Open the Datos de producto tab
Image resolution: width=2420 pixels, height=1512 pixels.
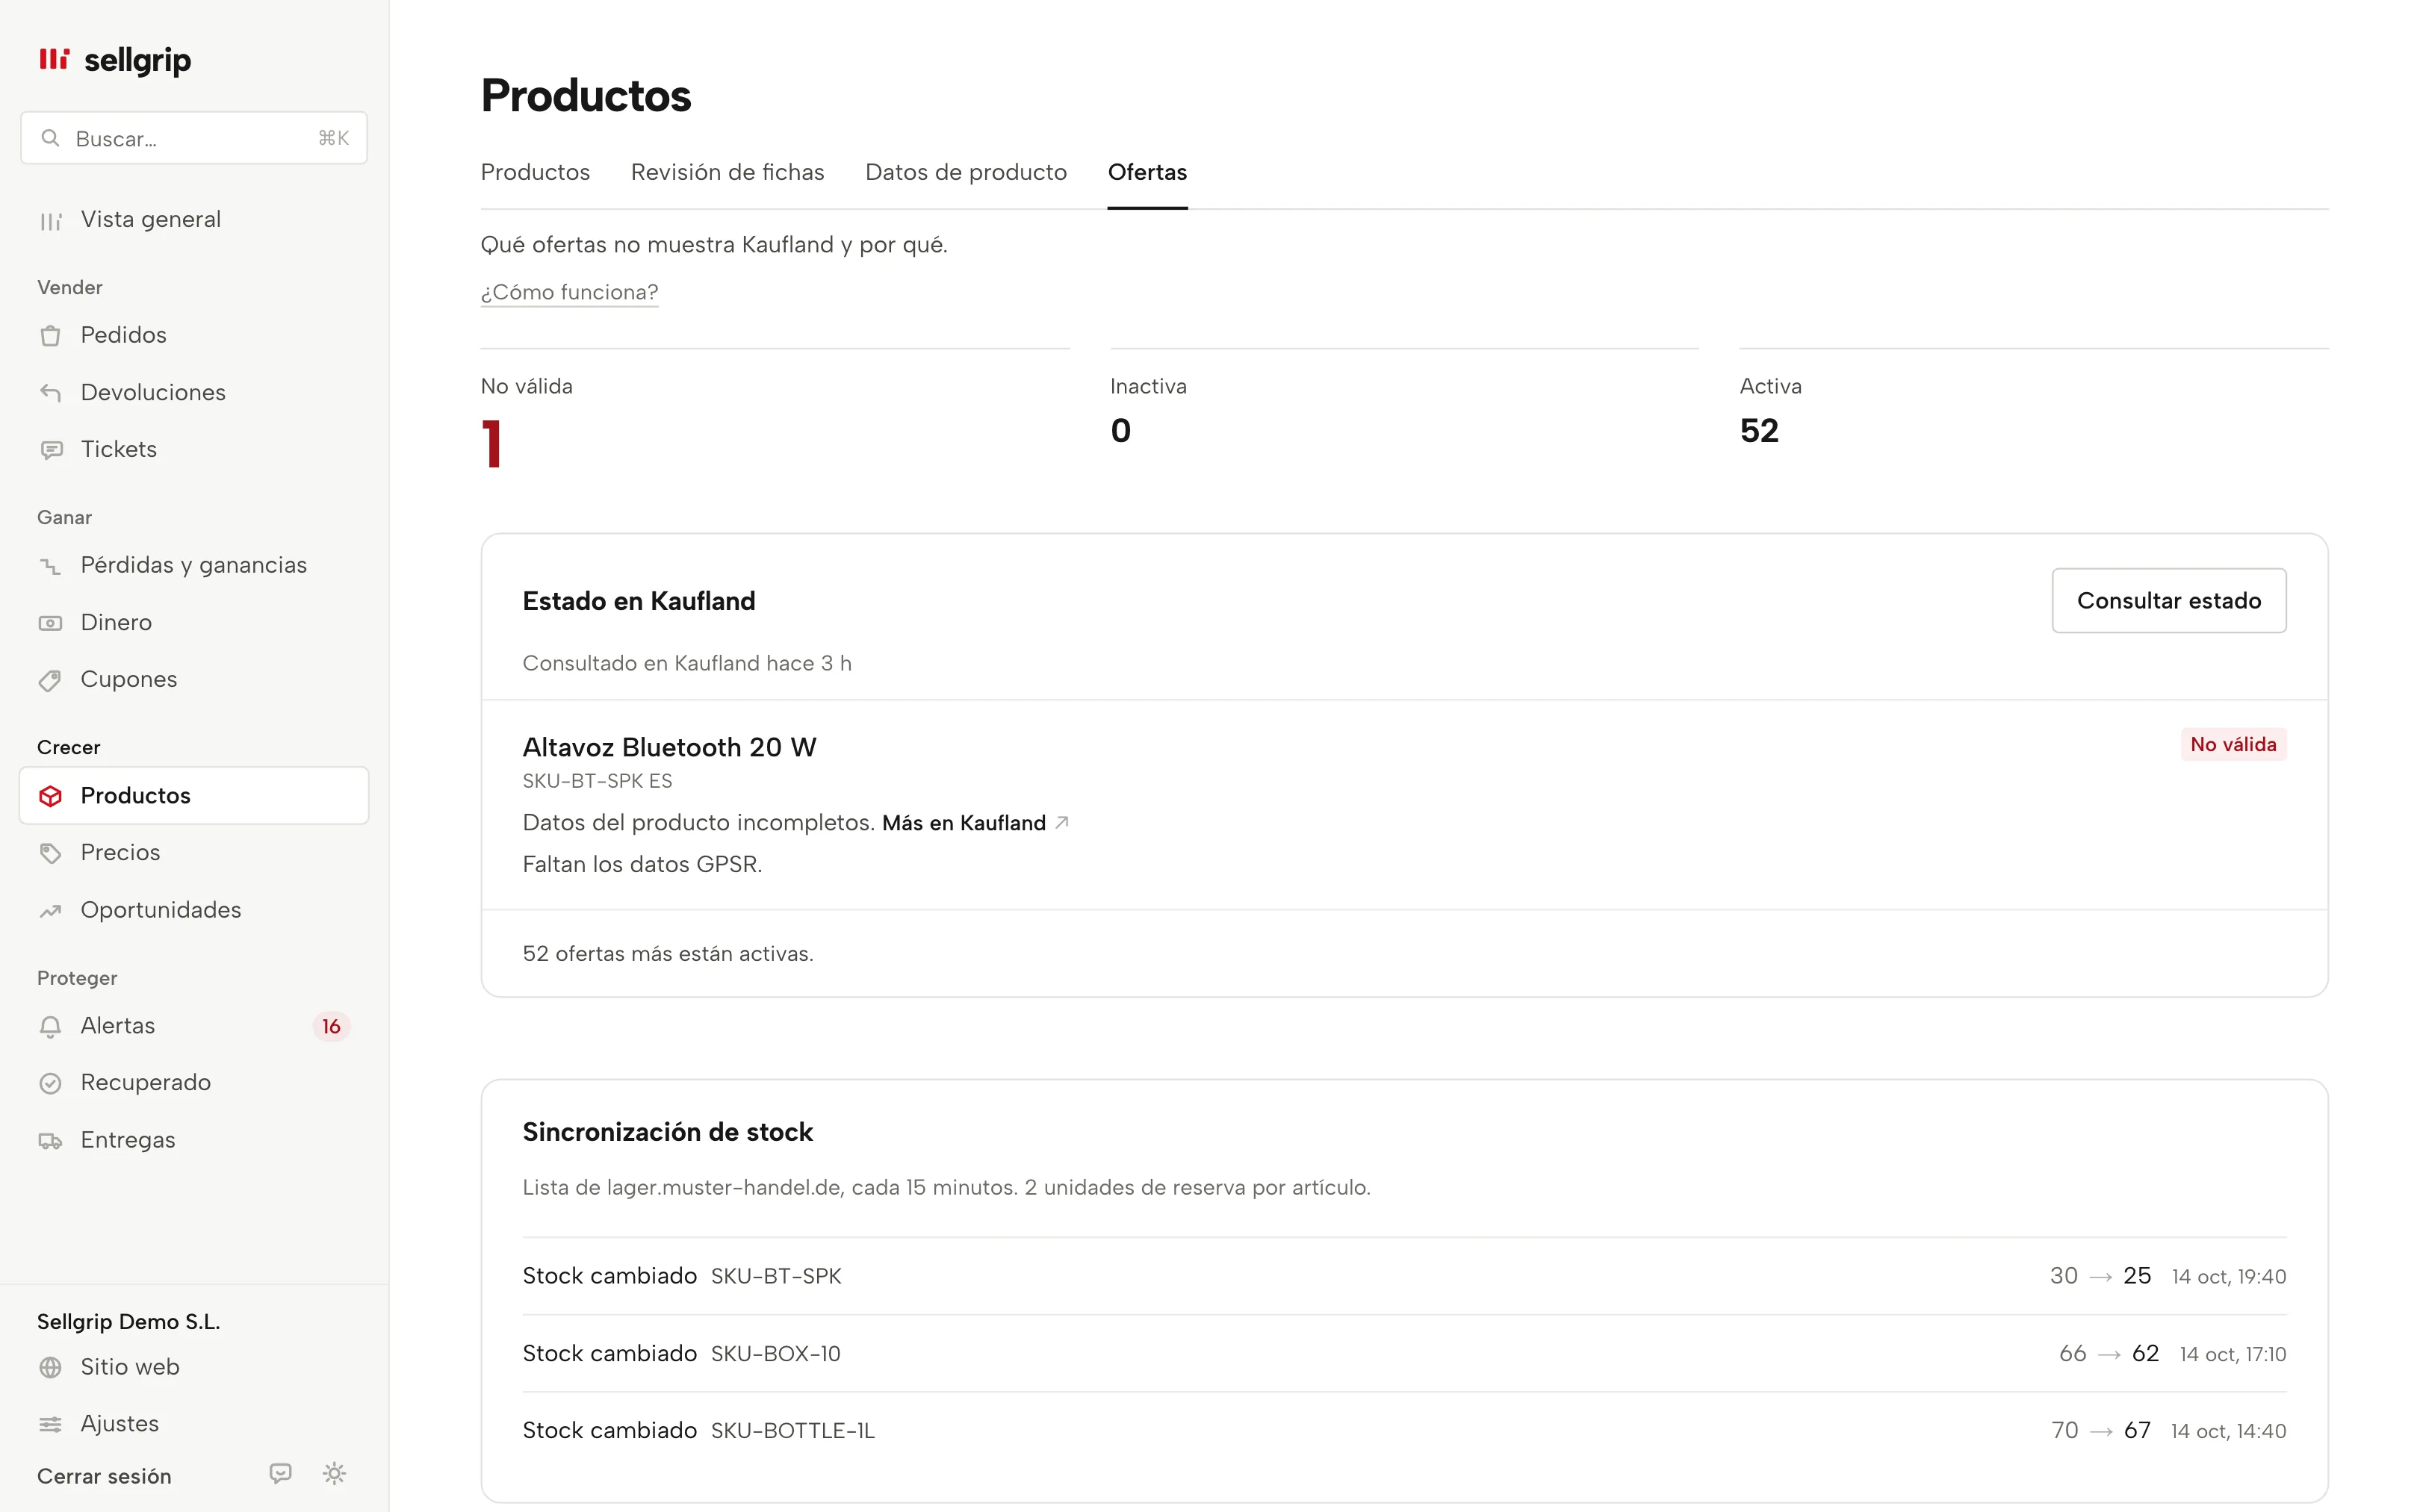click(x=966, y=172)
